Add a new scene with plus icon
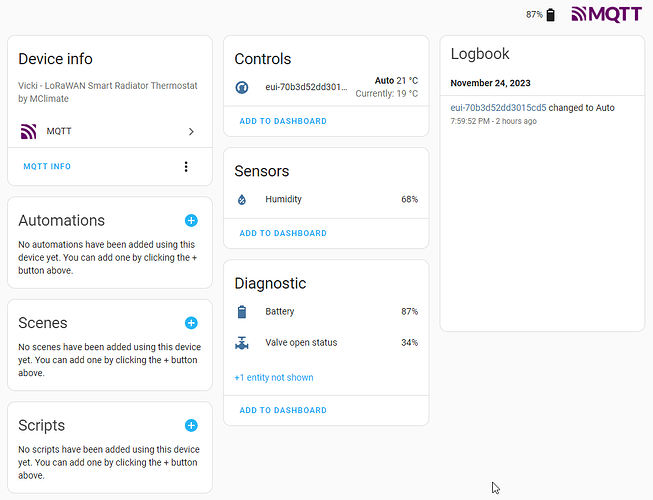 click(x=191, y=323)
